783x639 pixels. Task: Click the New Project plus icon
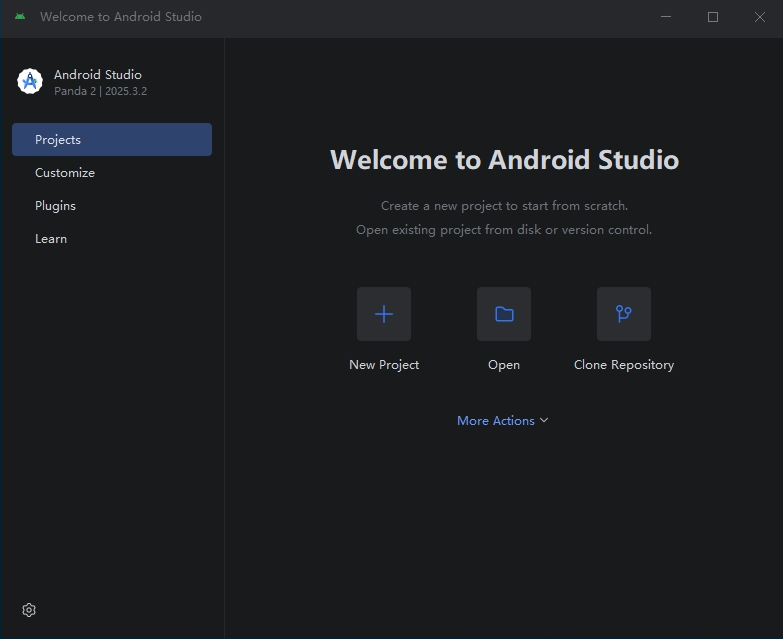click(384, 314)
